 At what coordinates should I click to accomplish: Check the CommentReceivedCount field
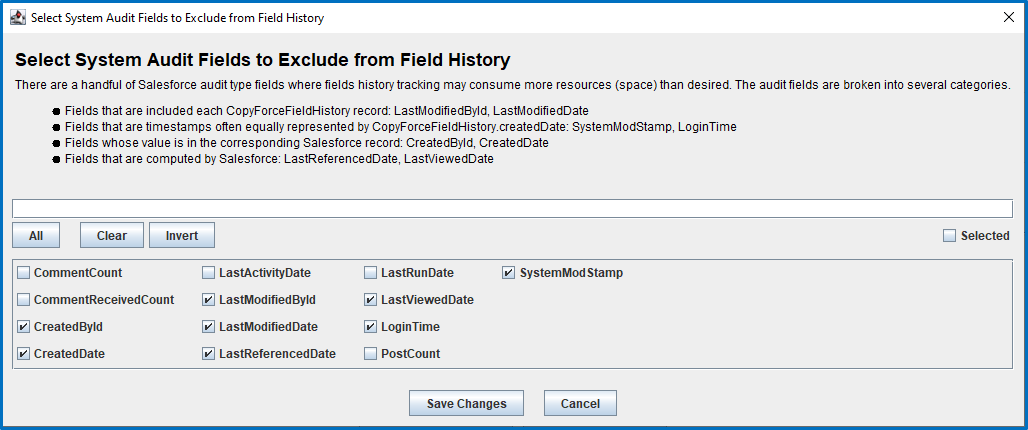tap(24, 300)
